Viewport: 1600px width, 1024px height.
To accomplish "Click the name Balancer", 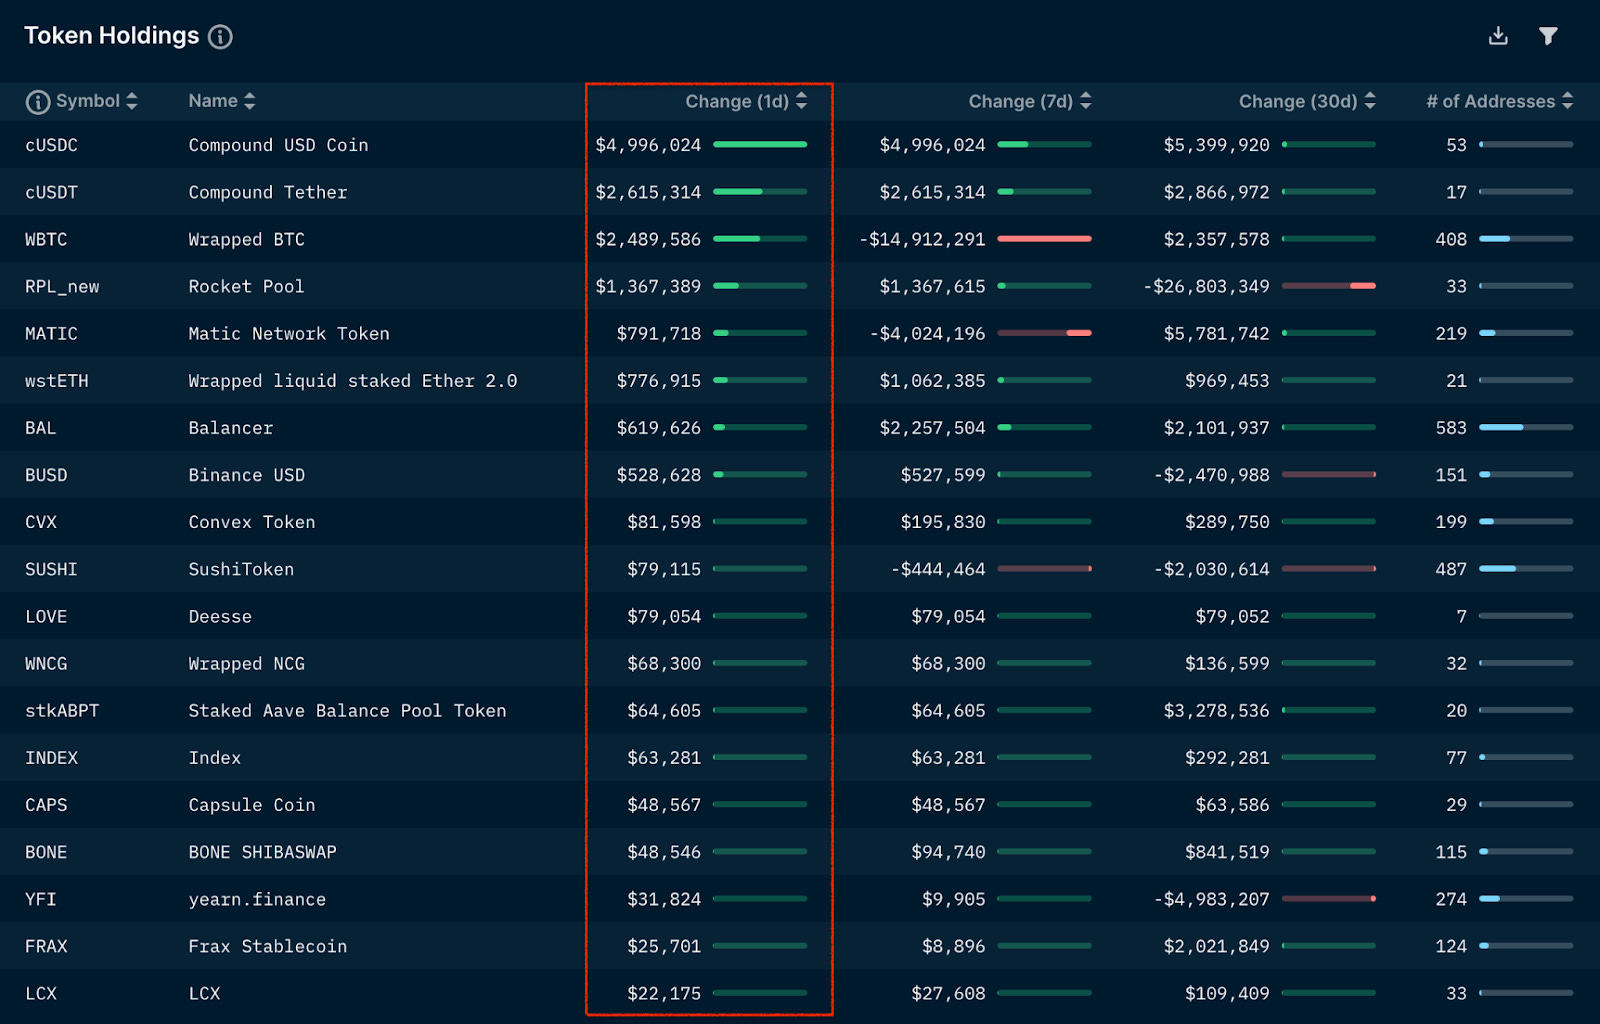I will pos(231,428).
